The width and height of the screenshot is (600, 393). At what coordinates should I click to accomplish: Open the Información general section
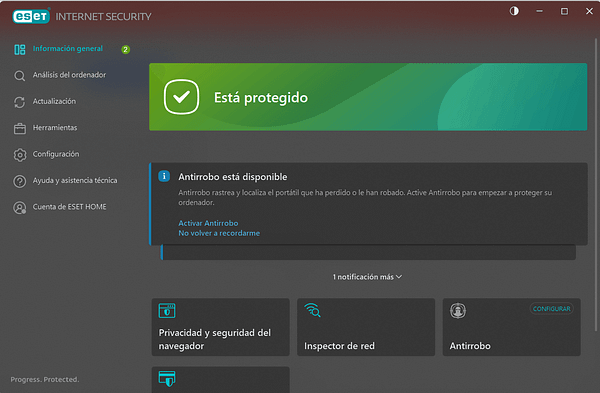68,49
